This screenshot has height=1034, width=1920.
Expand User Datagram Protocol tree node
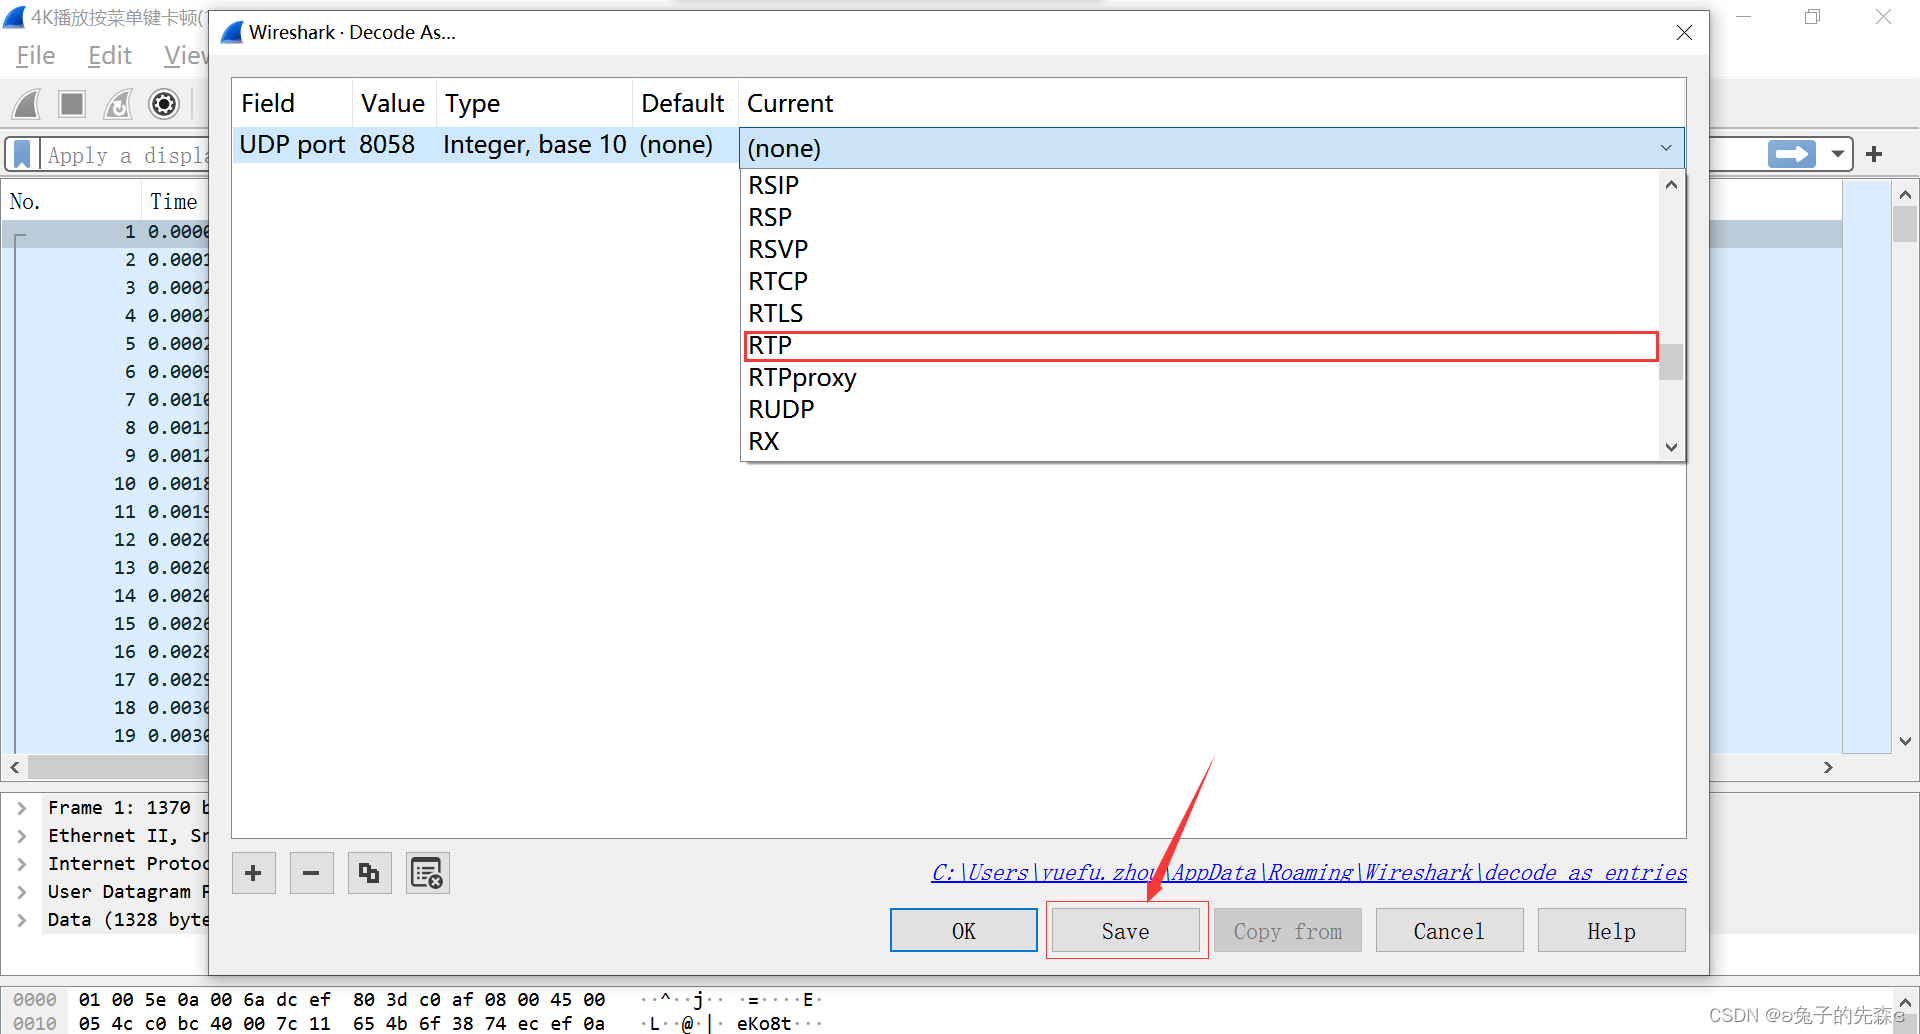[22, 892]
